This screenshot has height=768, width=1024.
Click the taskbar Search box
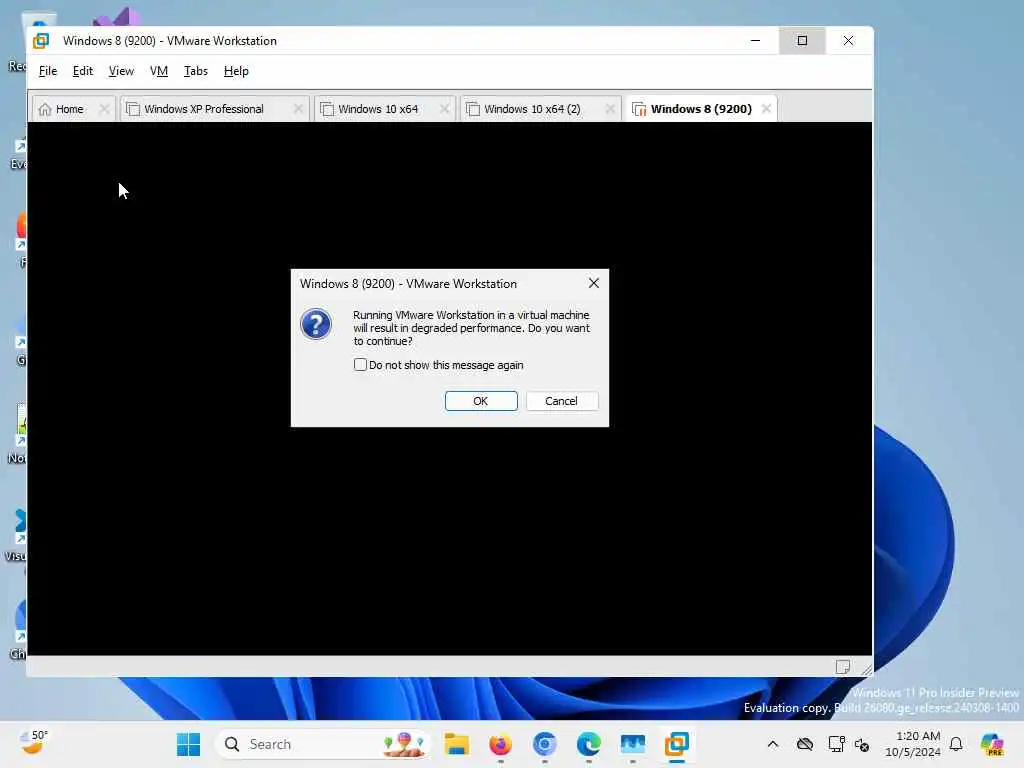tap(323, 744)
